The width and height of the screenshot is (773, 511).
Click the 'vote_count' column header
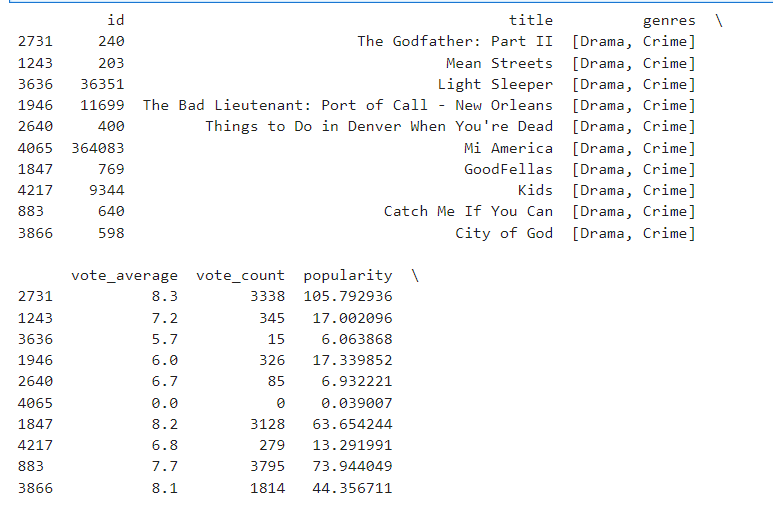pos(240,275)
